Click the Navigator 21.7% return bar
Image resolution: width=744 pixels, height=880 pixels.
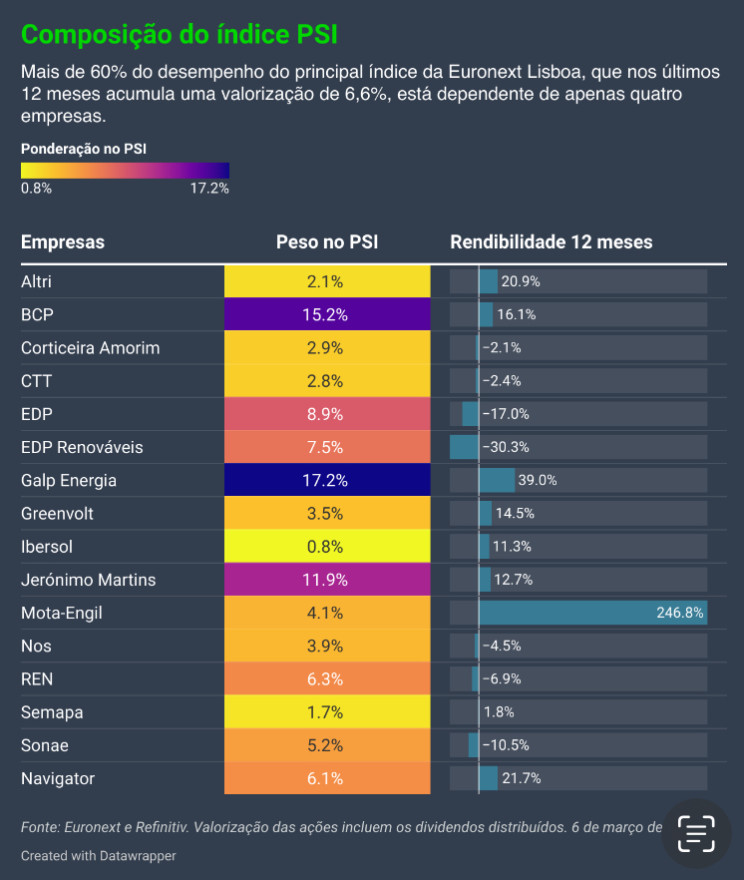(488, 778)
